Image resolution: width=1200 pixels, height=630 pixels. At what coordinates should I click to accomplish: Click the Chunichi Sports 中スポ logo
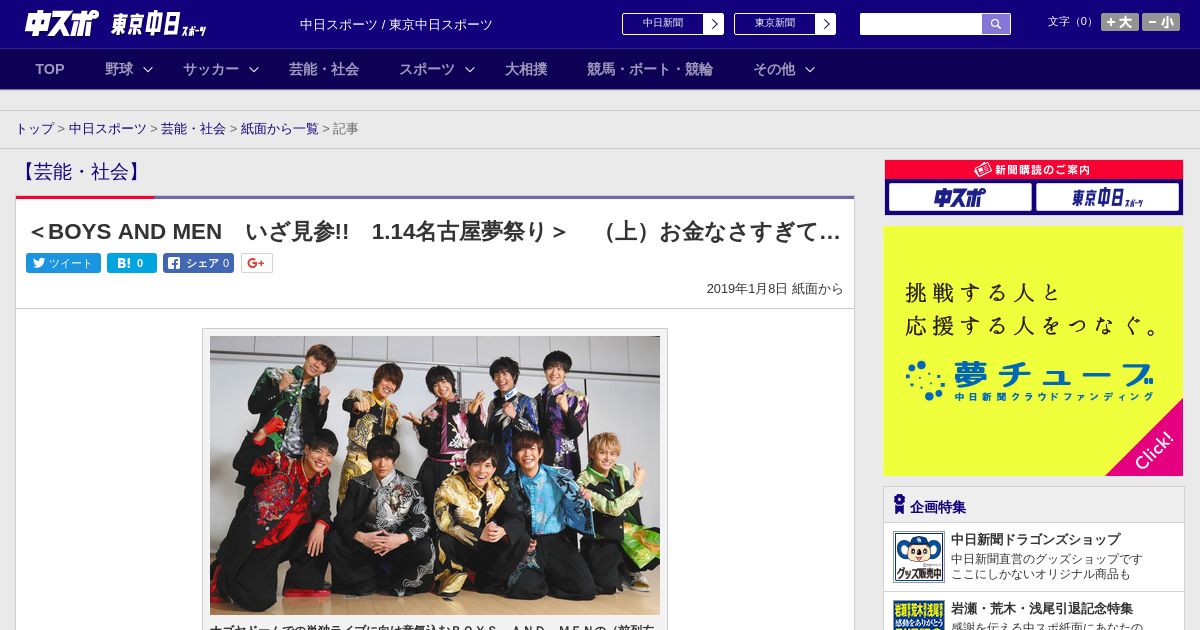(62, 23)
